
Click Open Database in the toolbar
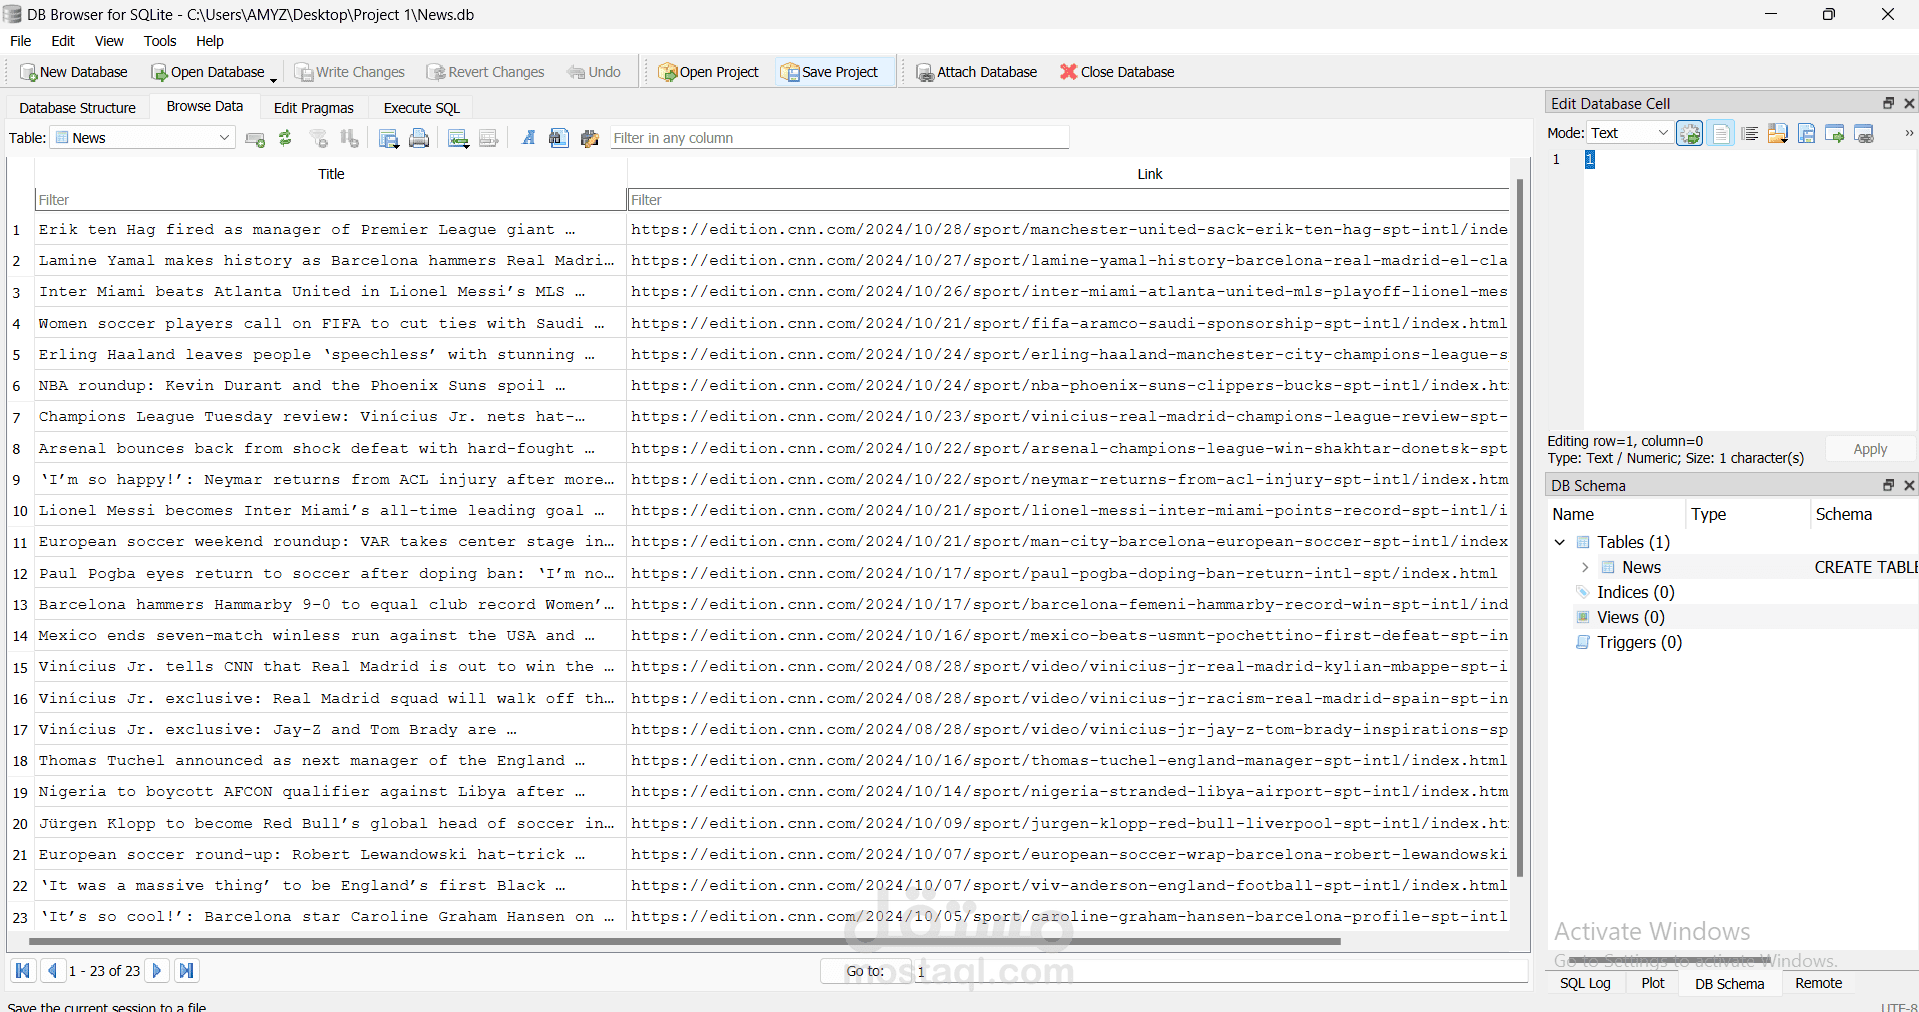point(207,72)
